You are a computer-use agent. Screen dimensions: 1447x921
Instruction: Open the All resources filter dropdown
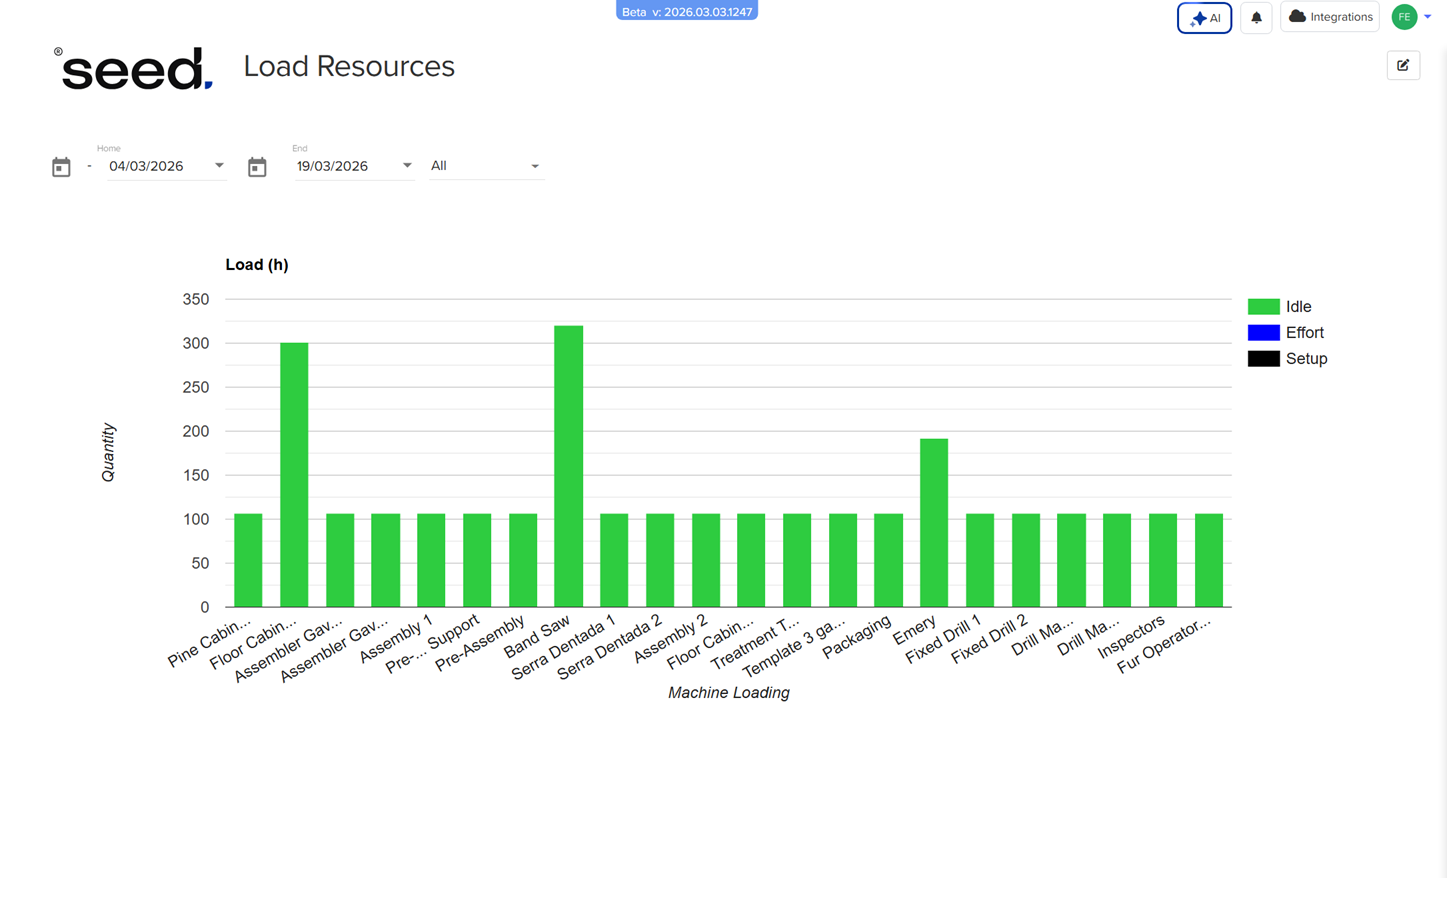tap(485, 166)
